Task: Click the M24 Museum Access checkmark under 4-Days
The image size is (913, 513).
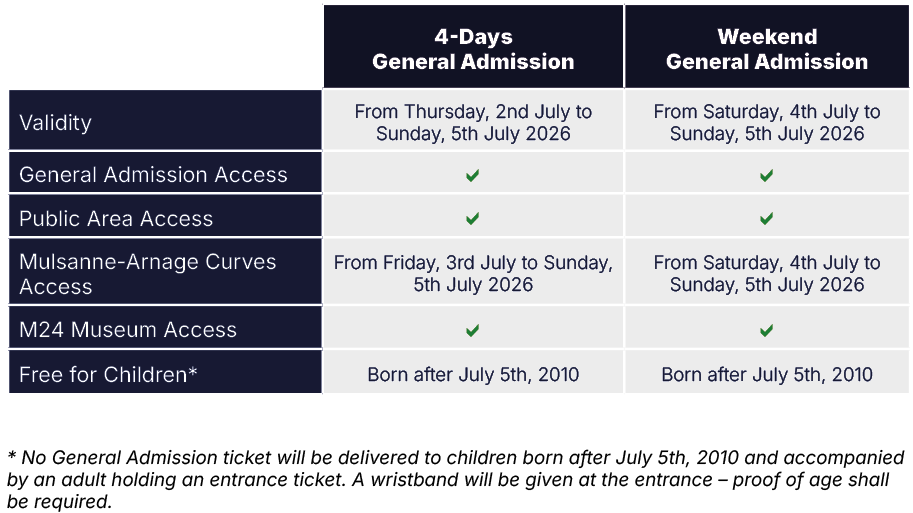Action: pos(473,330)
